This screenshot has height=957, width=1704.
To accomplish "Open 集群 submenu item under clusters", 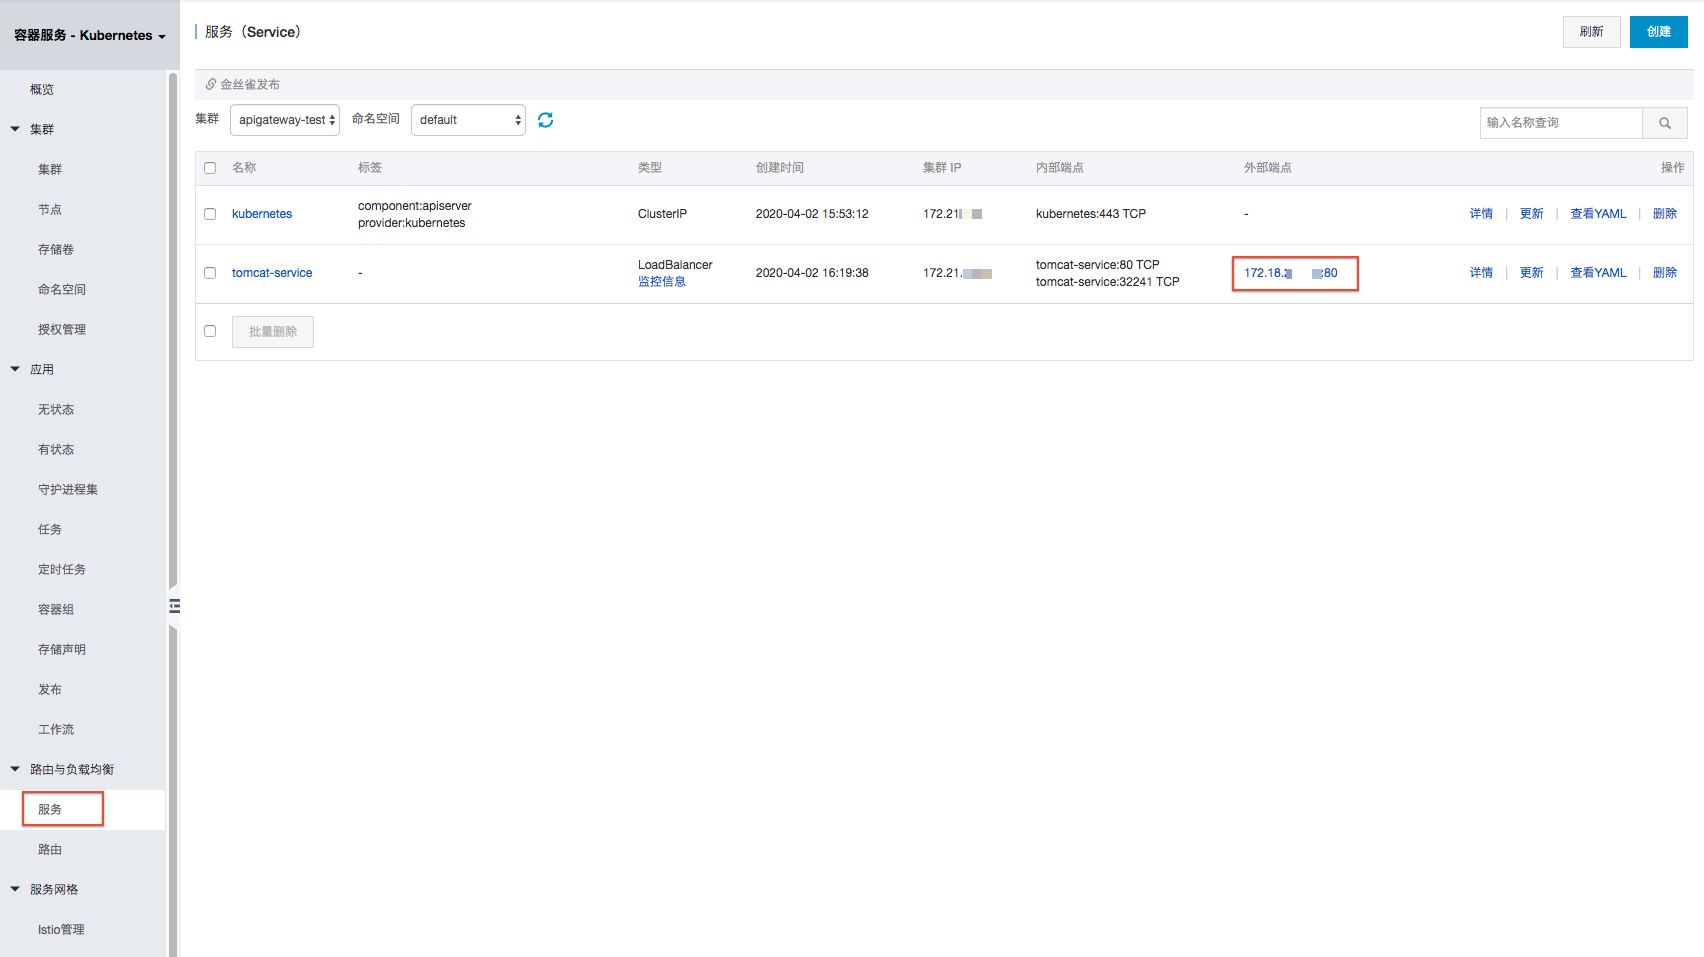I will (50, 169).
